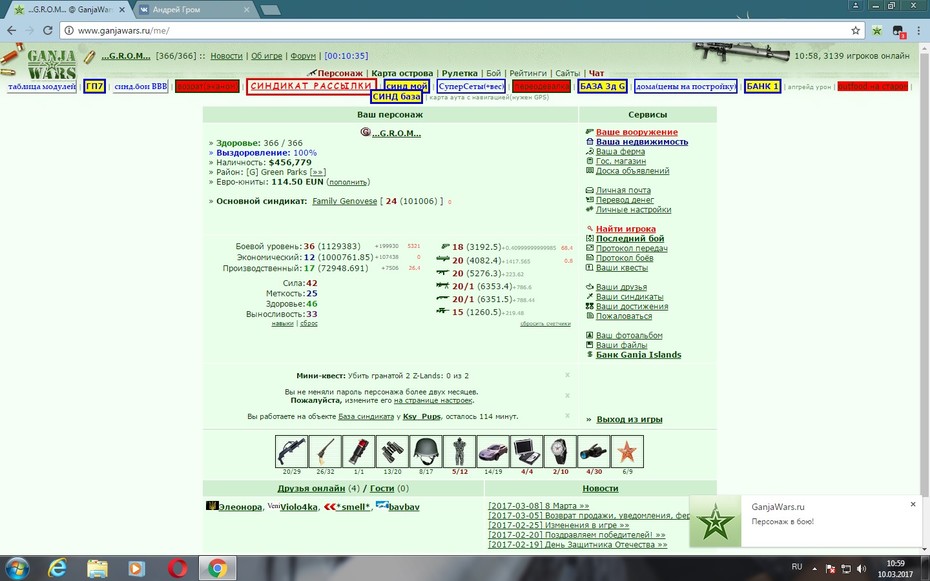This screenshot has height=581, width=930.
Task: Click Выход из игры link
Action: tap(629, 419)
